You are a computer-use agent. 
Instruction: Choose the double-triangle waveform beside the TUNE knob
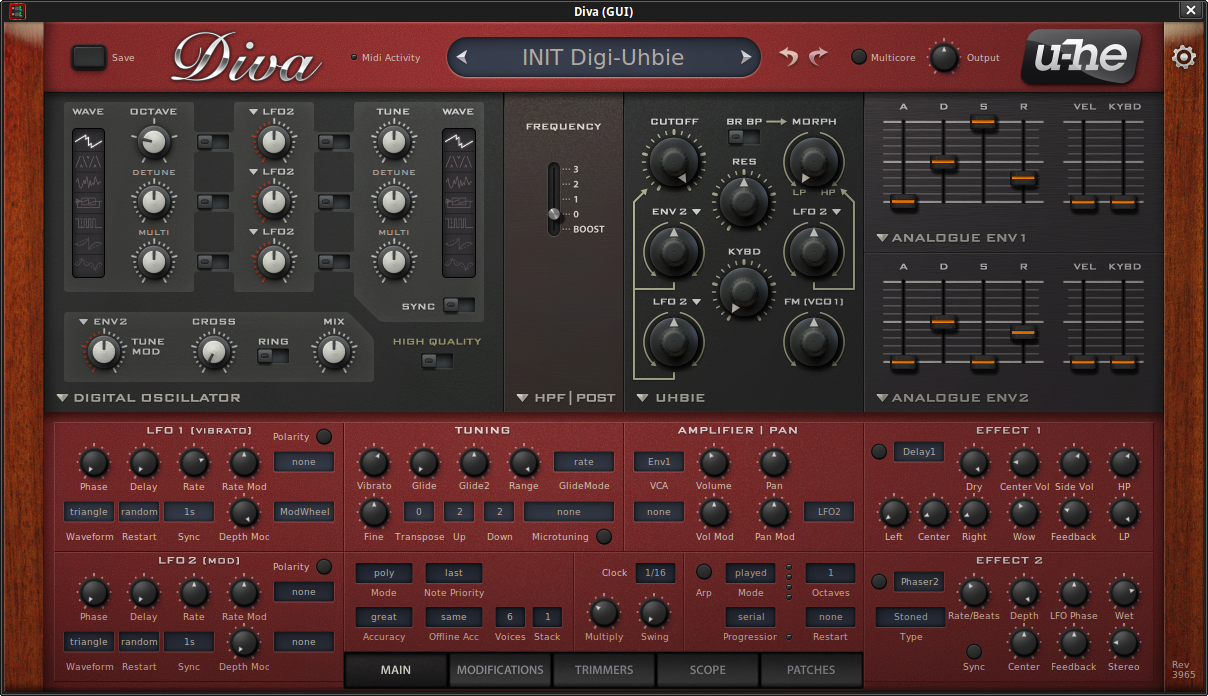pos(458,162)
